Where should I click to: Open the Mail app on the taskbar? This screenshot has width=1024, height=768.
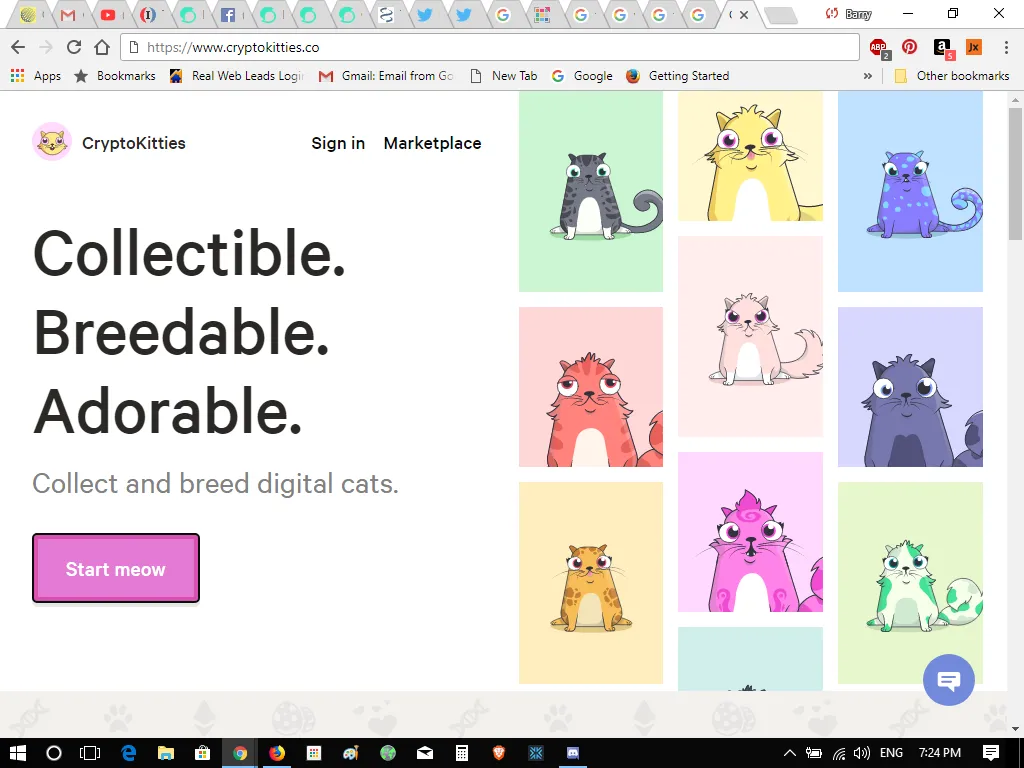[x=425, y=753]
